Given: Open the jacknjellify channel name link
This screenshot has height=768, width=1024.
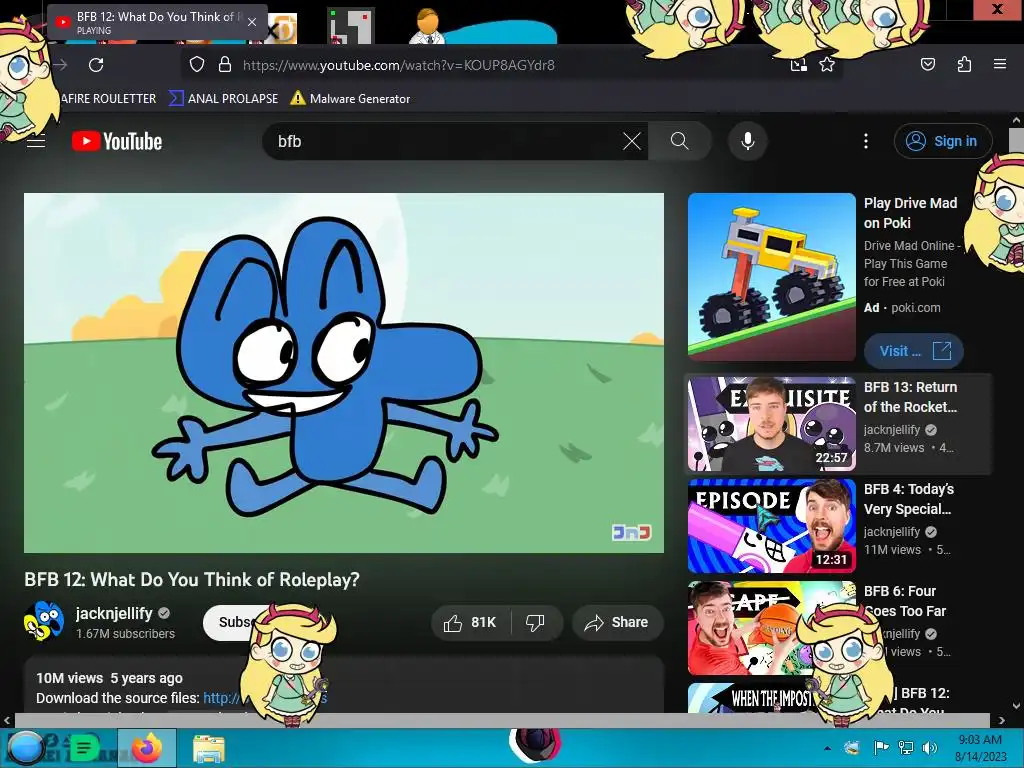Looking at the screenshot, I should tap(114, 613).
